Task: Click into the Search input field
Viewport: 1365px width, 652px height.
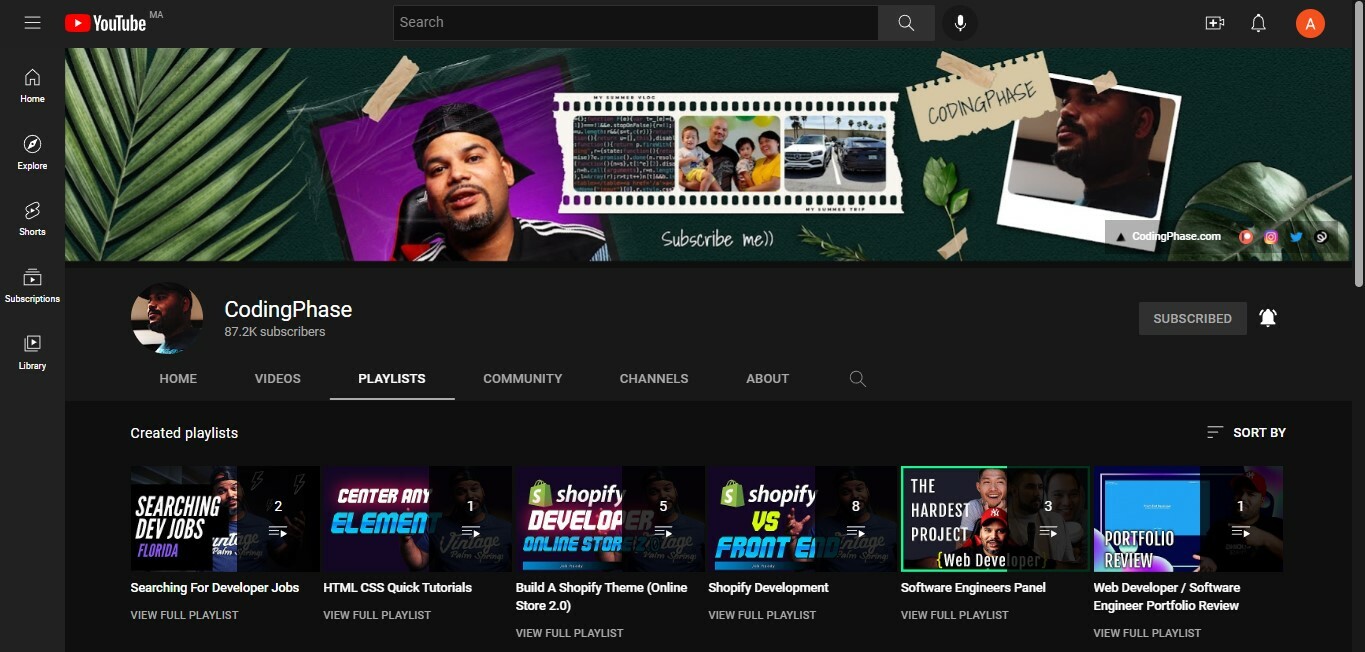Action: pyautogui.click(x=635, y=23)
